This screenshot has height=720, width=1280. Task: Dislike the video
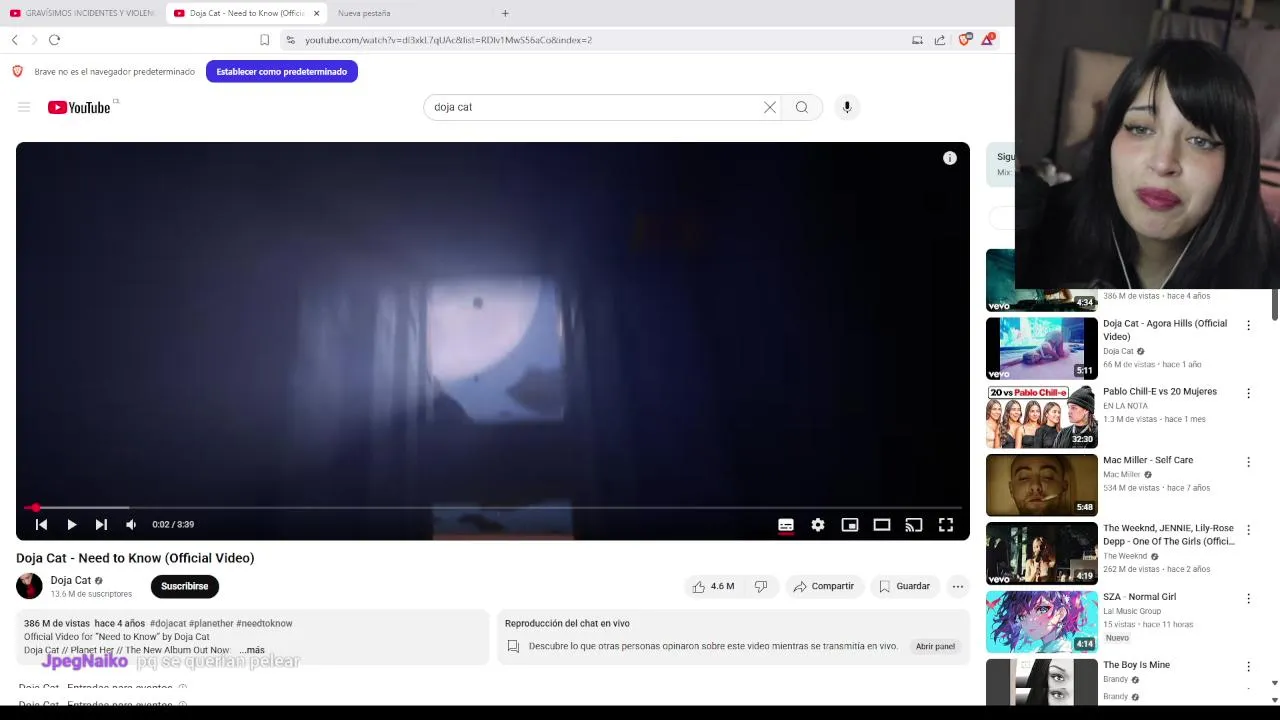pos(761,586)
